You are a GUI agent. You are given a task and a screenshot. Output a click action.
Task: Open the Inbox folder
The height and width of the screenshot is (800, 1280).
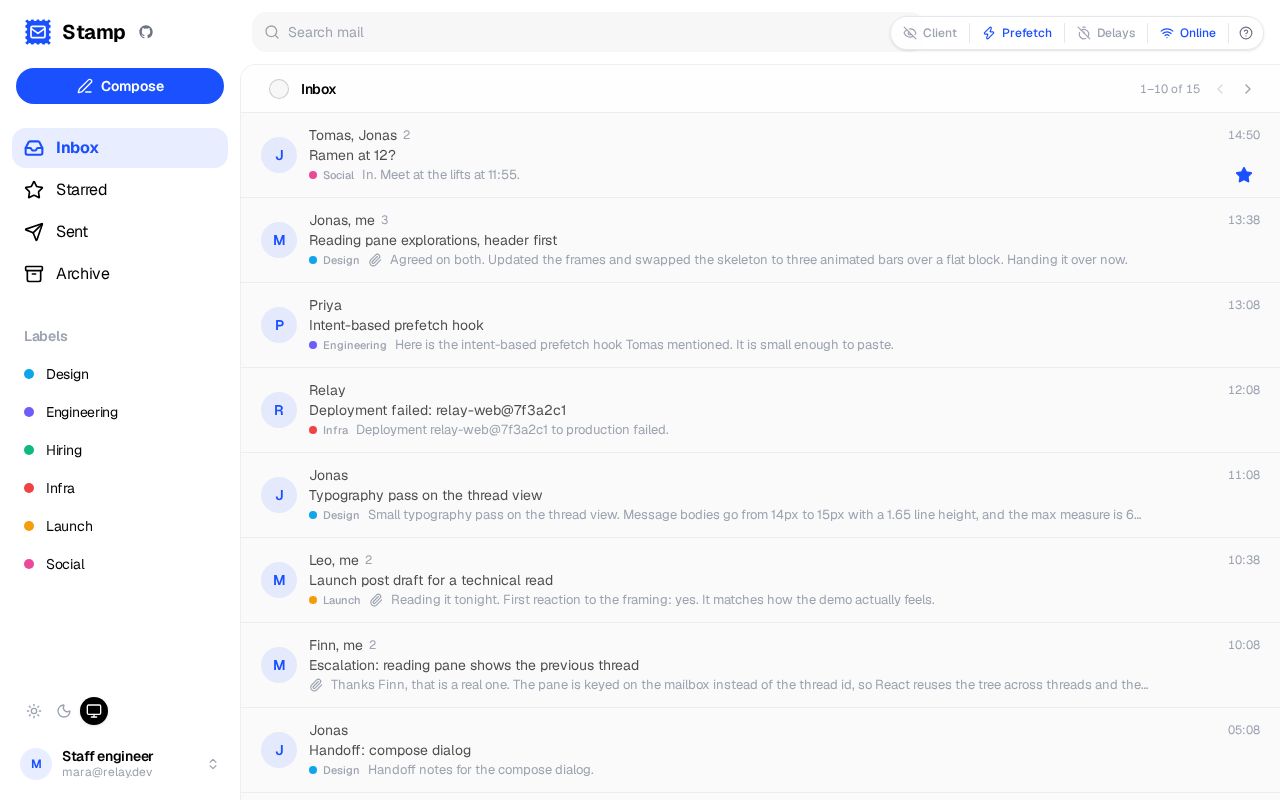pos(120,148)
